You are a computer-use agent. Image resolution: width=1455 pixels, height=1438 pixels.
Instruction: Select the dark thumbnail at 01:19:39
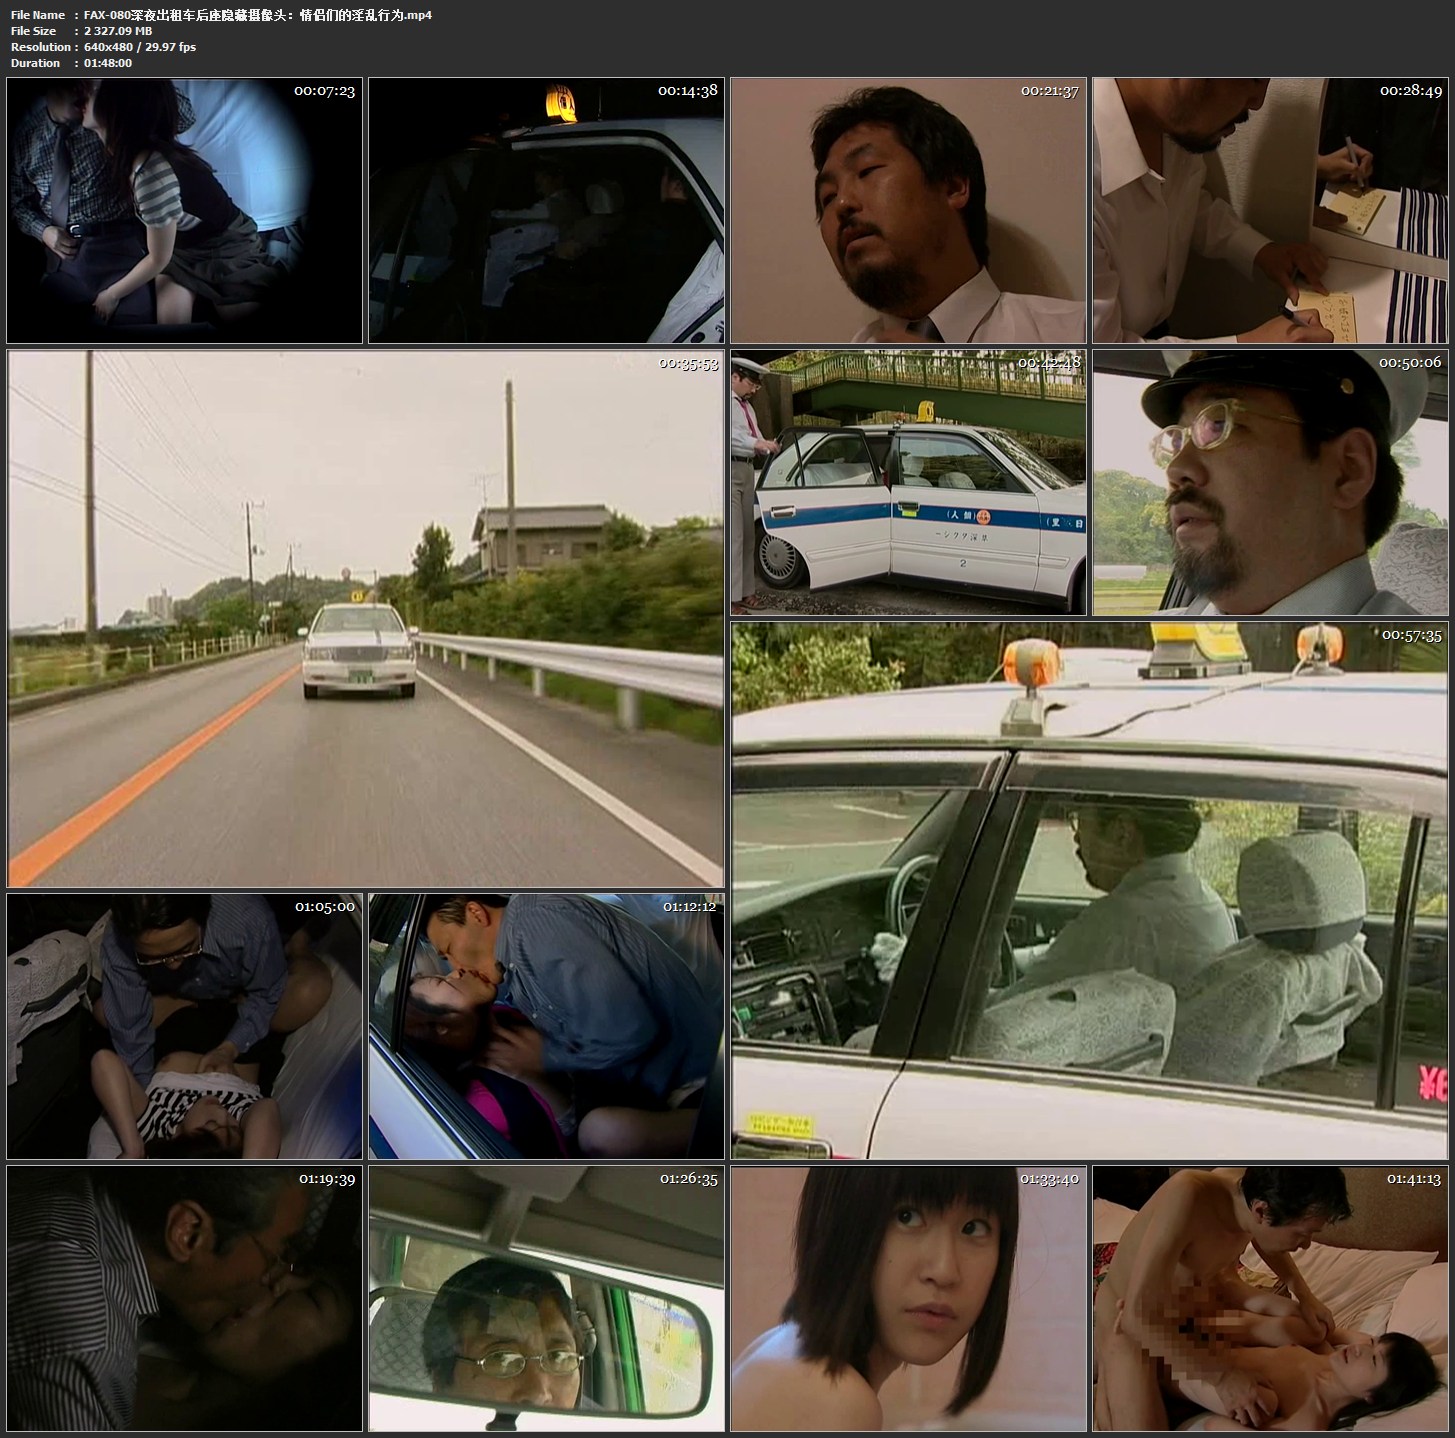coord(184,1298)
